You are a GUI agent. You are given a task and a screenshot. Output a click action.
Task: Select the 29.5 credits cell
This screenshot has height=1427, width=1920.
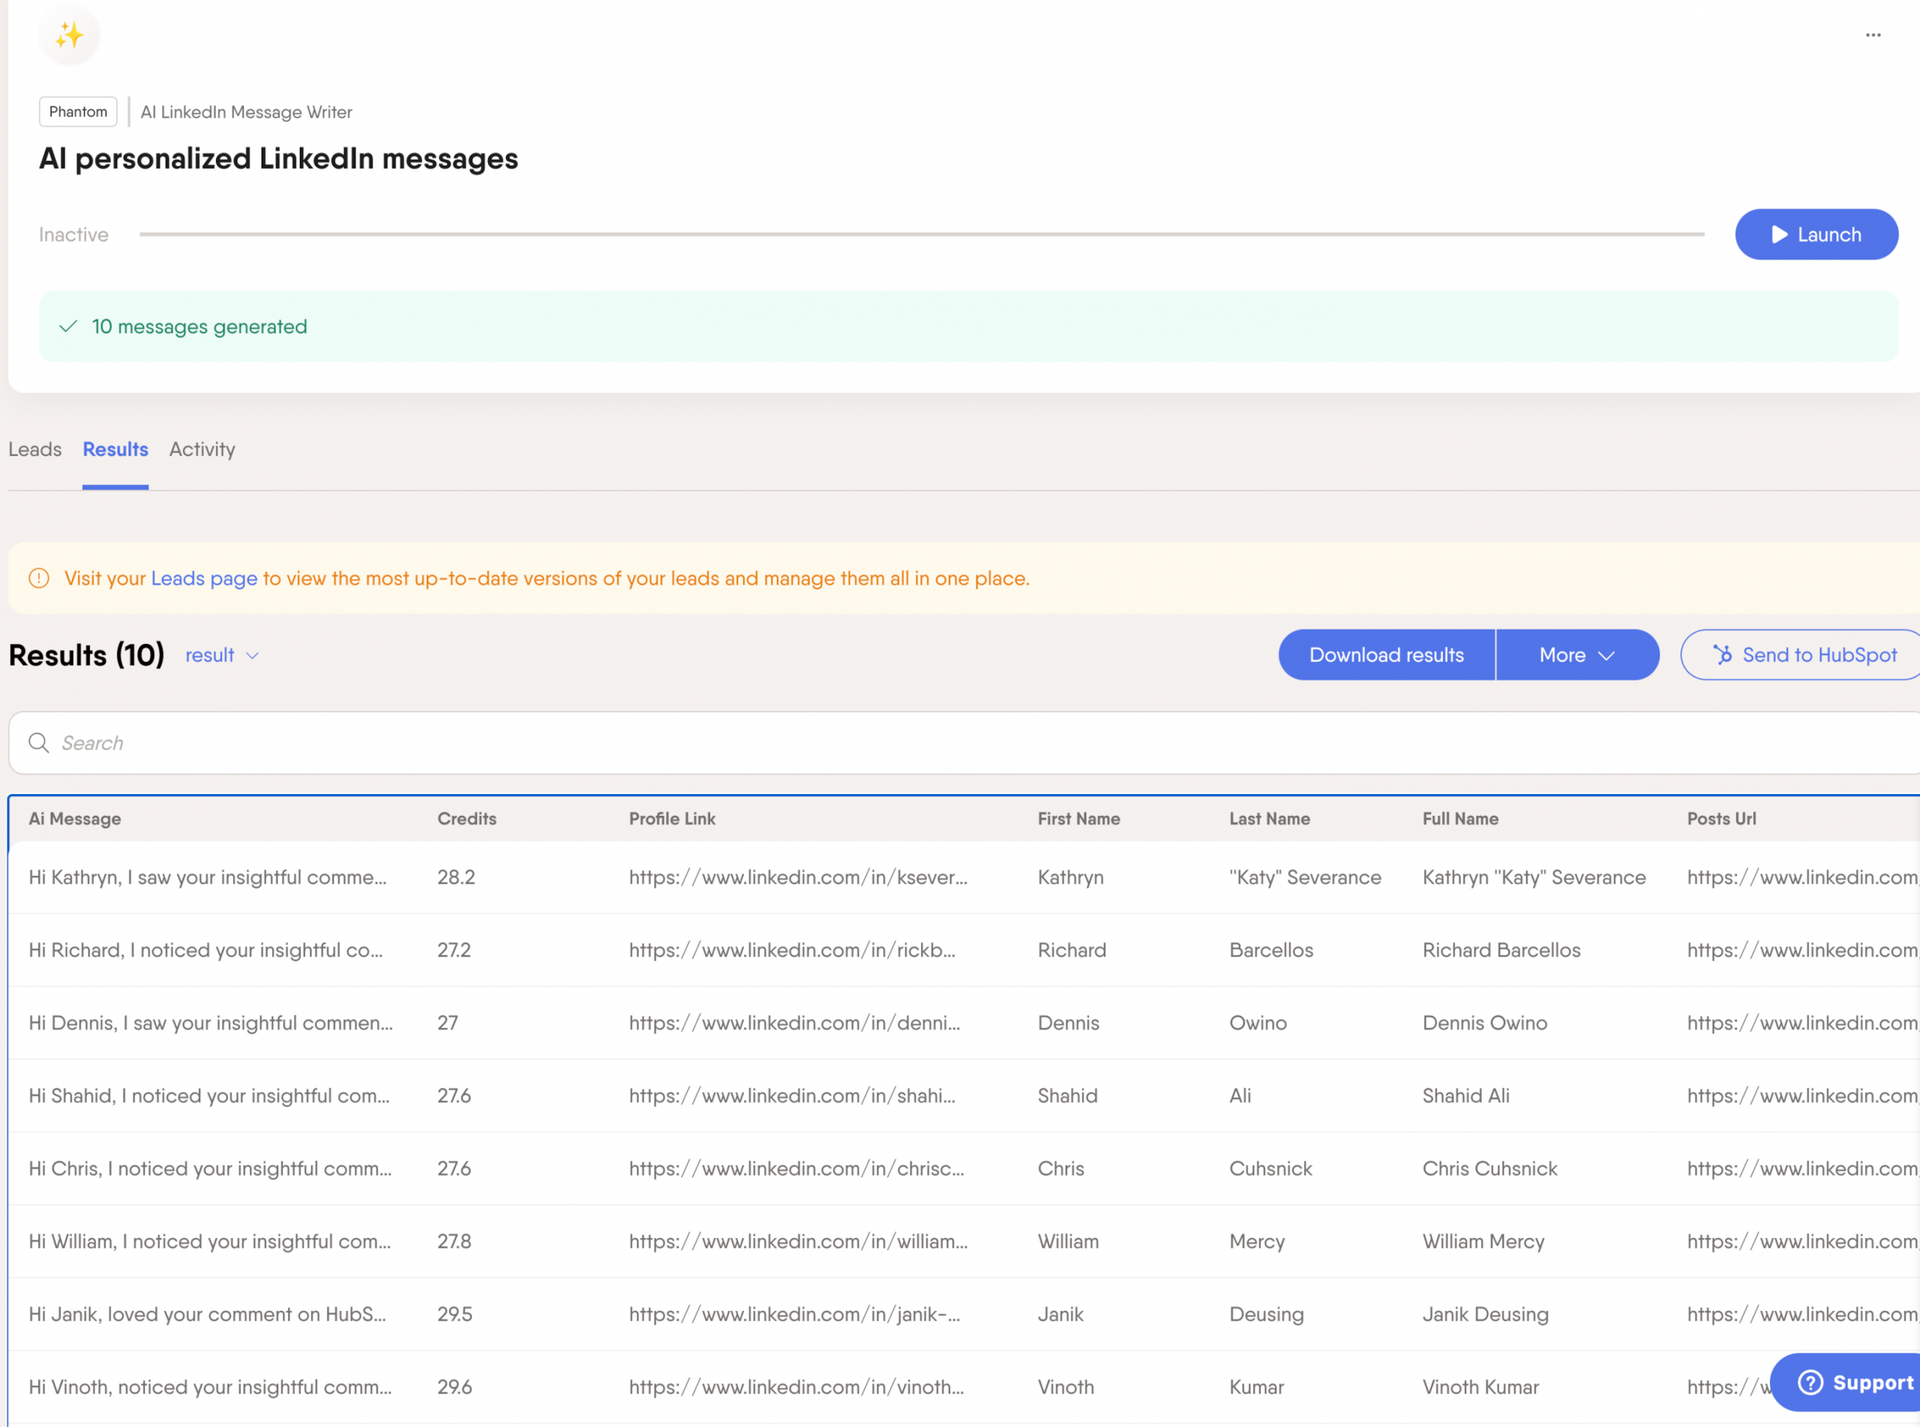[455, 1314]
